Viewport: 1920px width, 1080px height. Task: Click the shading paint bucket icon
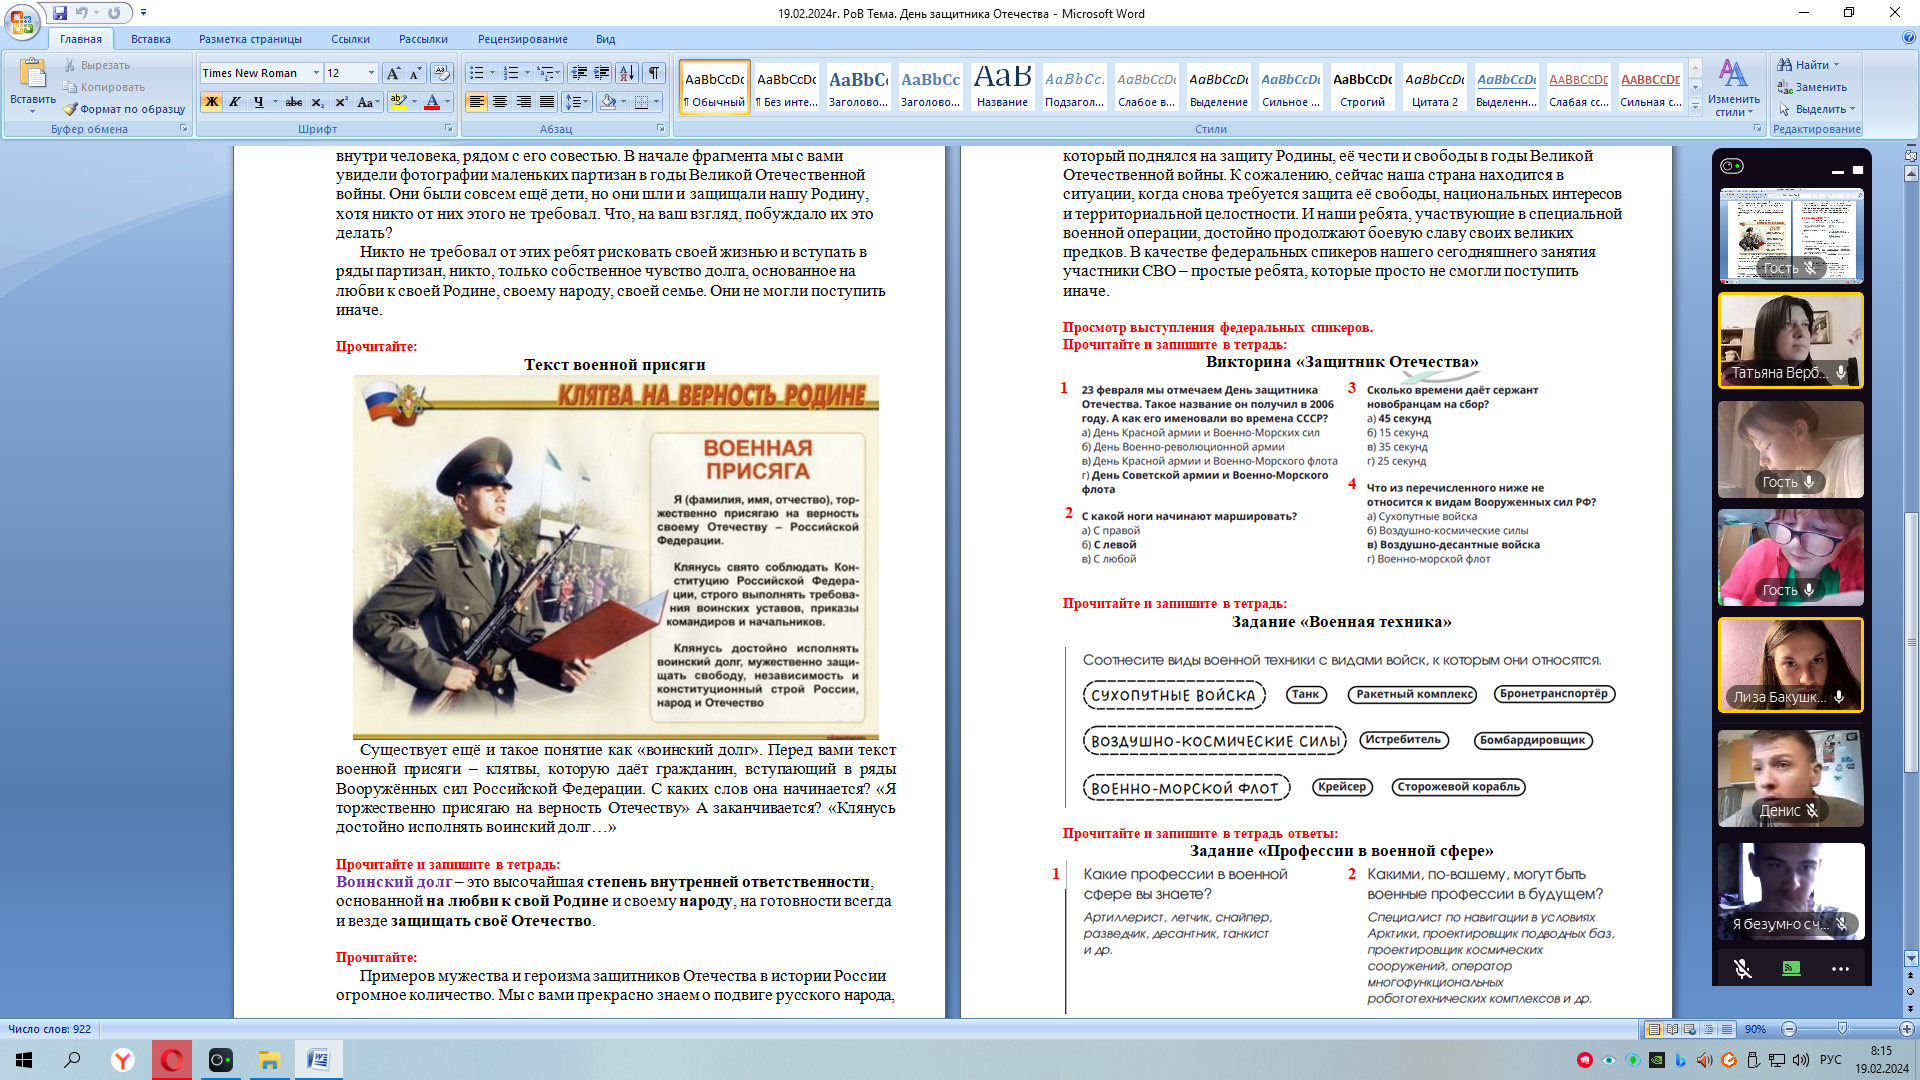[x=608, y=102]
